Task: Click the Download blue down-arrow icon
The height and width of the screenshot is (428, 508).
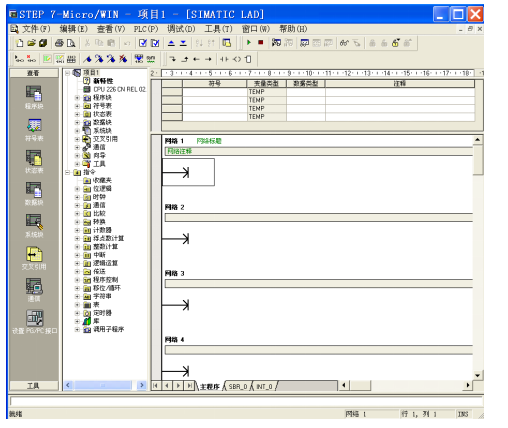Action: coord(183,43)
